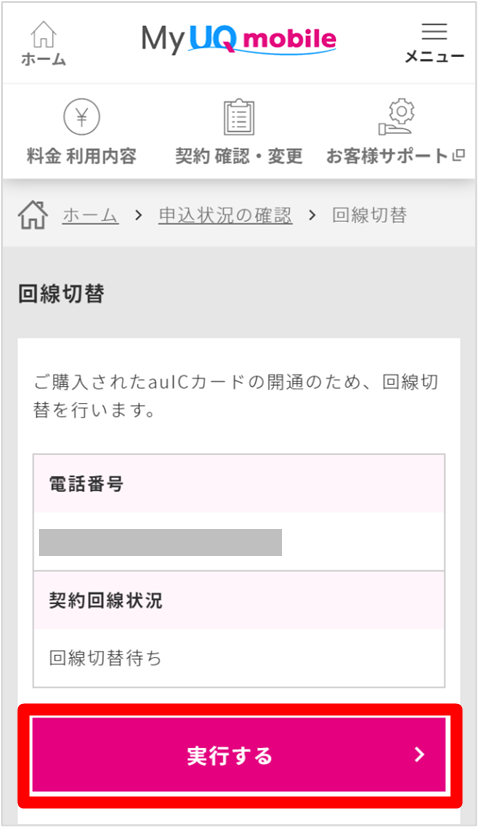Click the 回線切替待ち status text

coord(106,658)
